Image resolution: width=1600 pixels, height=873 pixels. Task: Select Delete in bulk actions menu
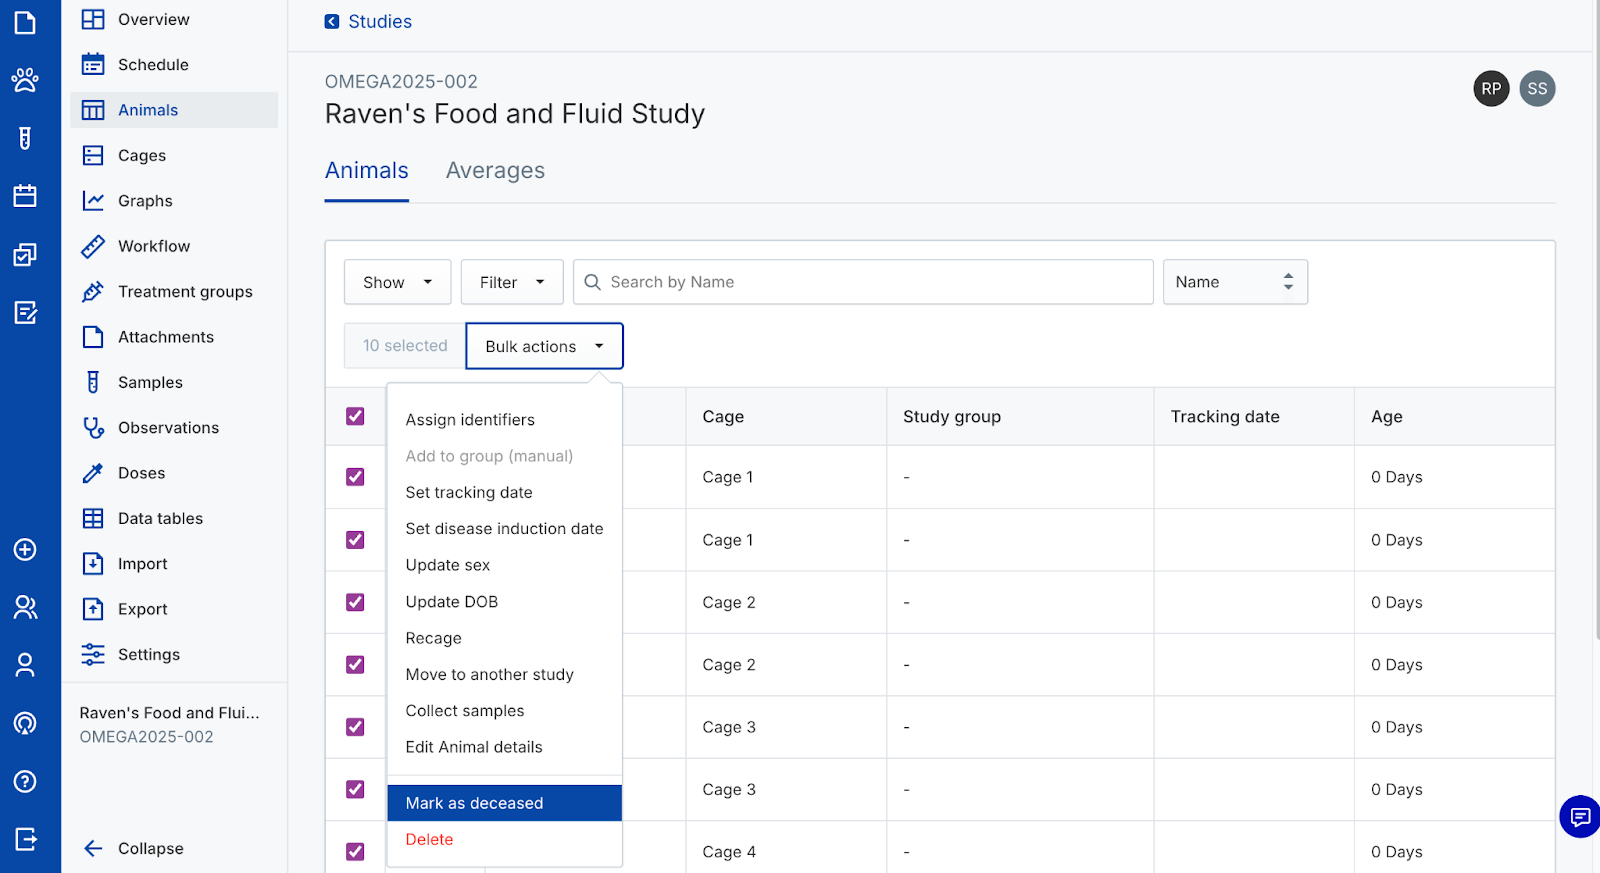[x=429, y=840]
